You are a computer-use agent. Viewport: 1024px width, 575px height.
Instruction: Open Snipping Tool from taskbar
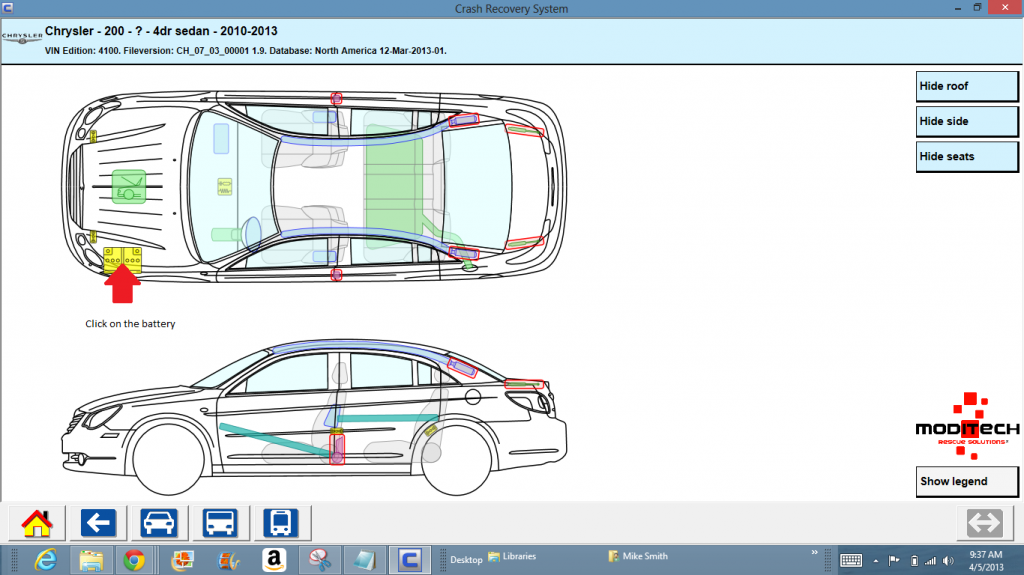pyautogui.click(x=319, y=560)
